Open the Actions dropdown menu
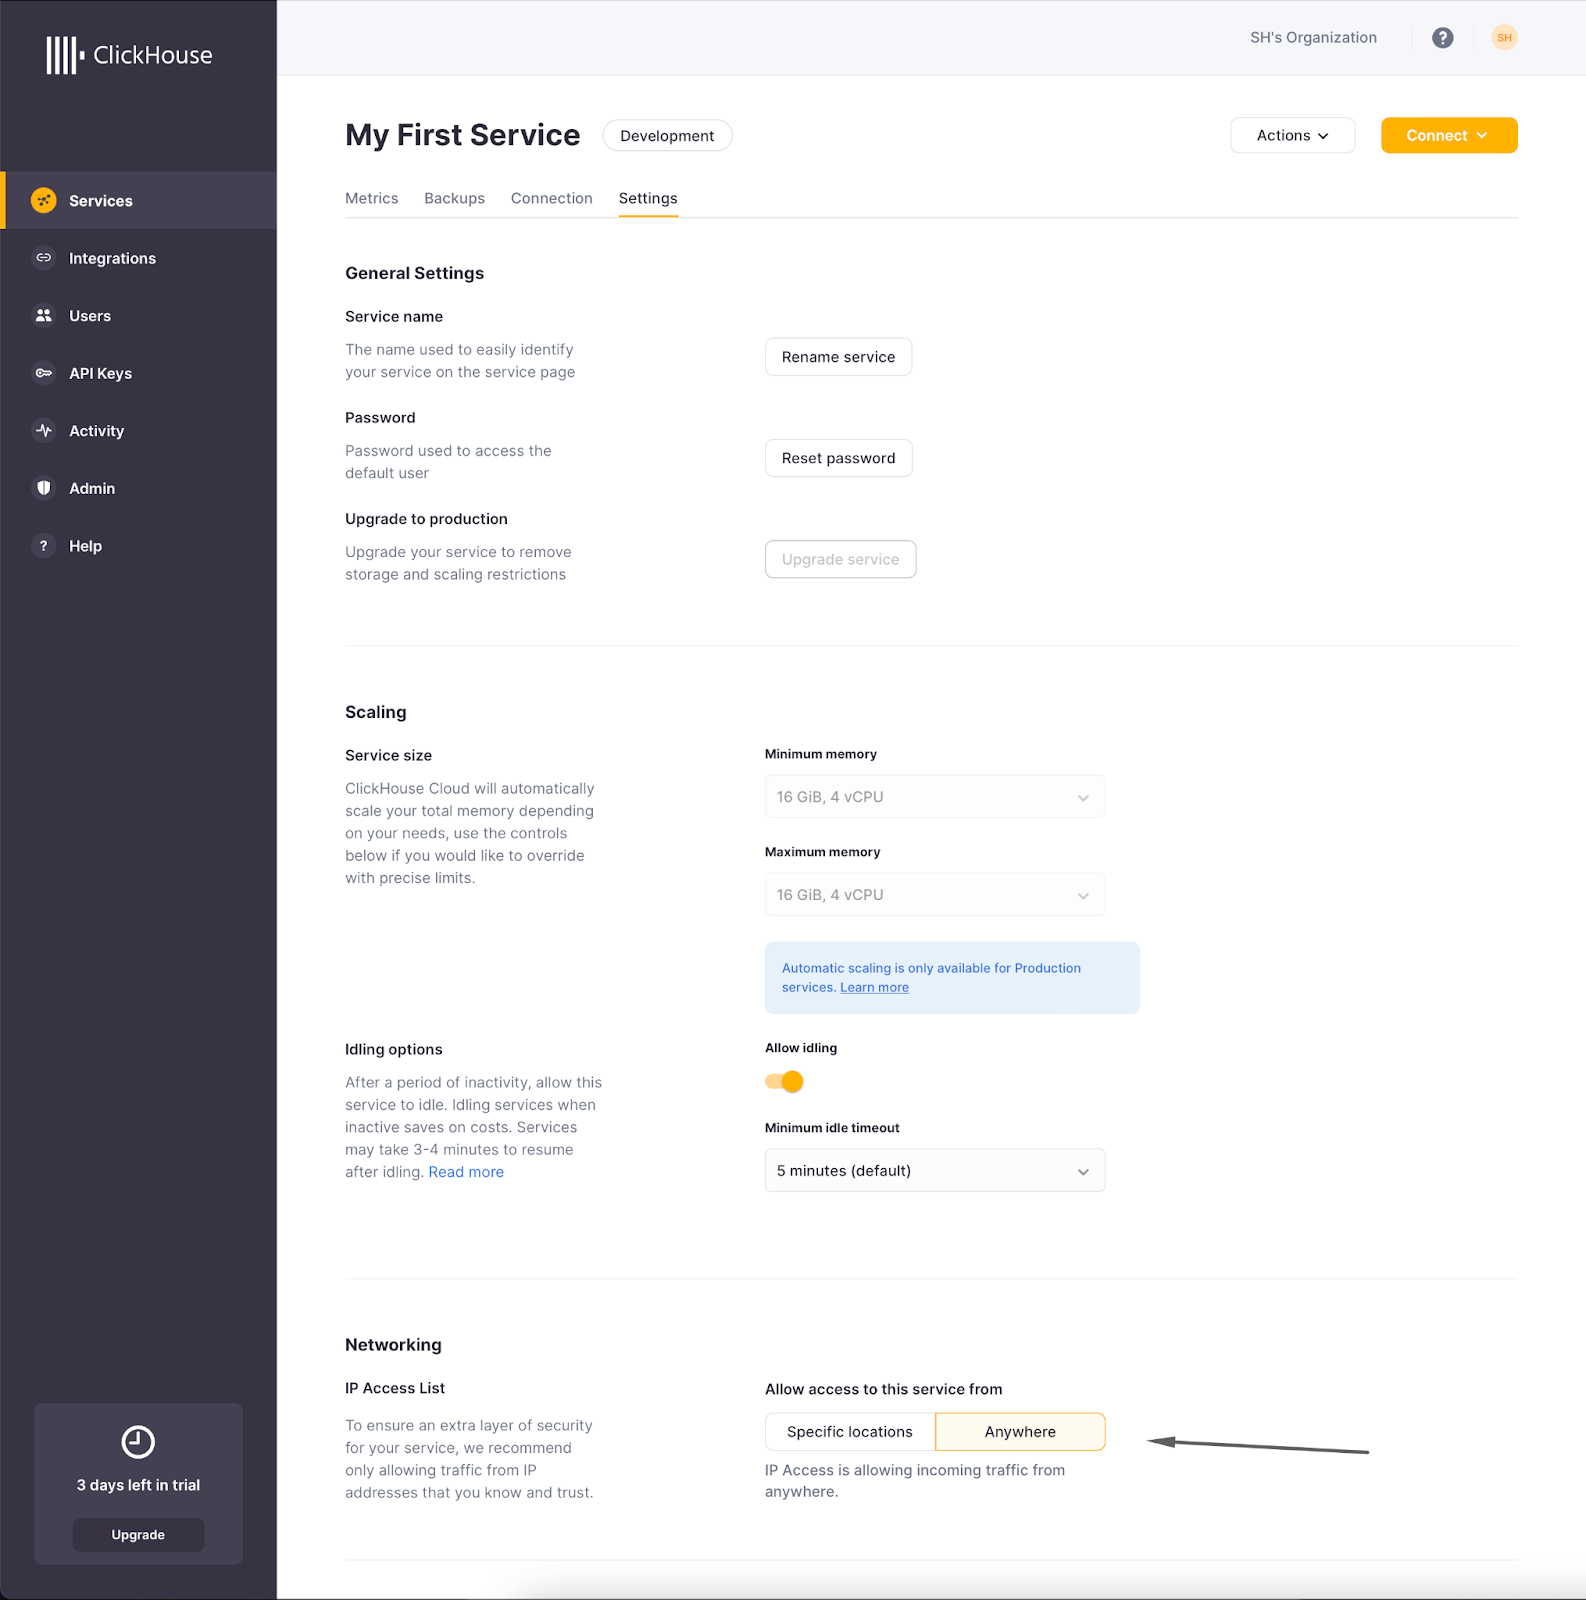 1292,136
